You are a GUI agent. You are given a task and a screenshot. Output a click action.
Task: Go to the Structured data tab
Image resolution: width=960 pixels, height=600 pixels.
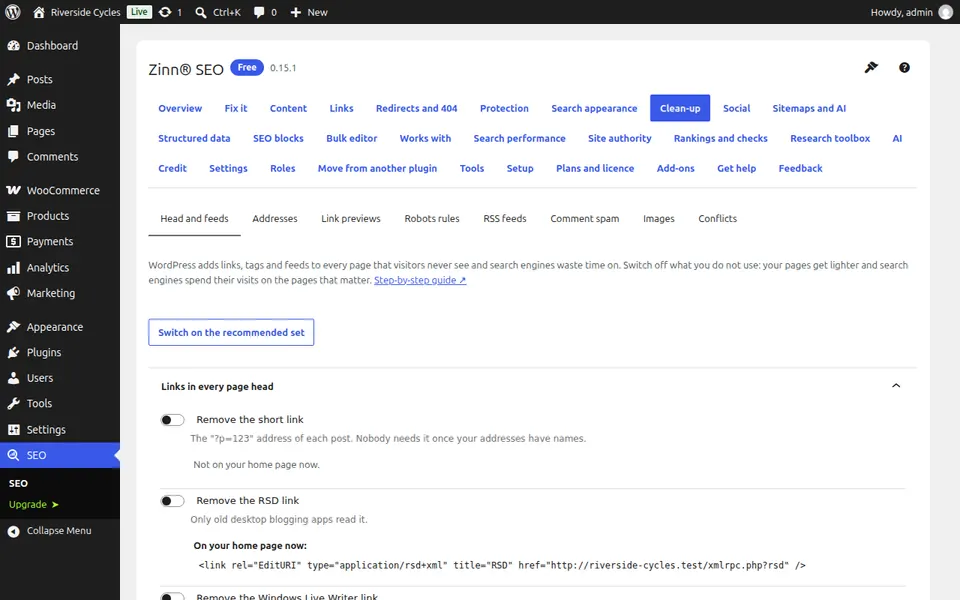point(194,138)
